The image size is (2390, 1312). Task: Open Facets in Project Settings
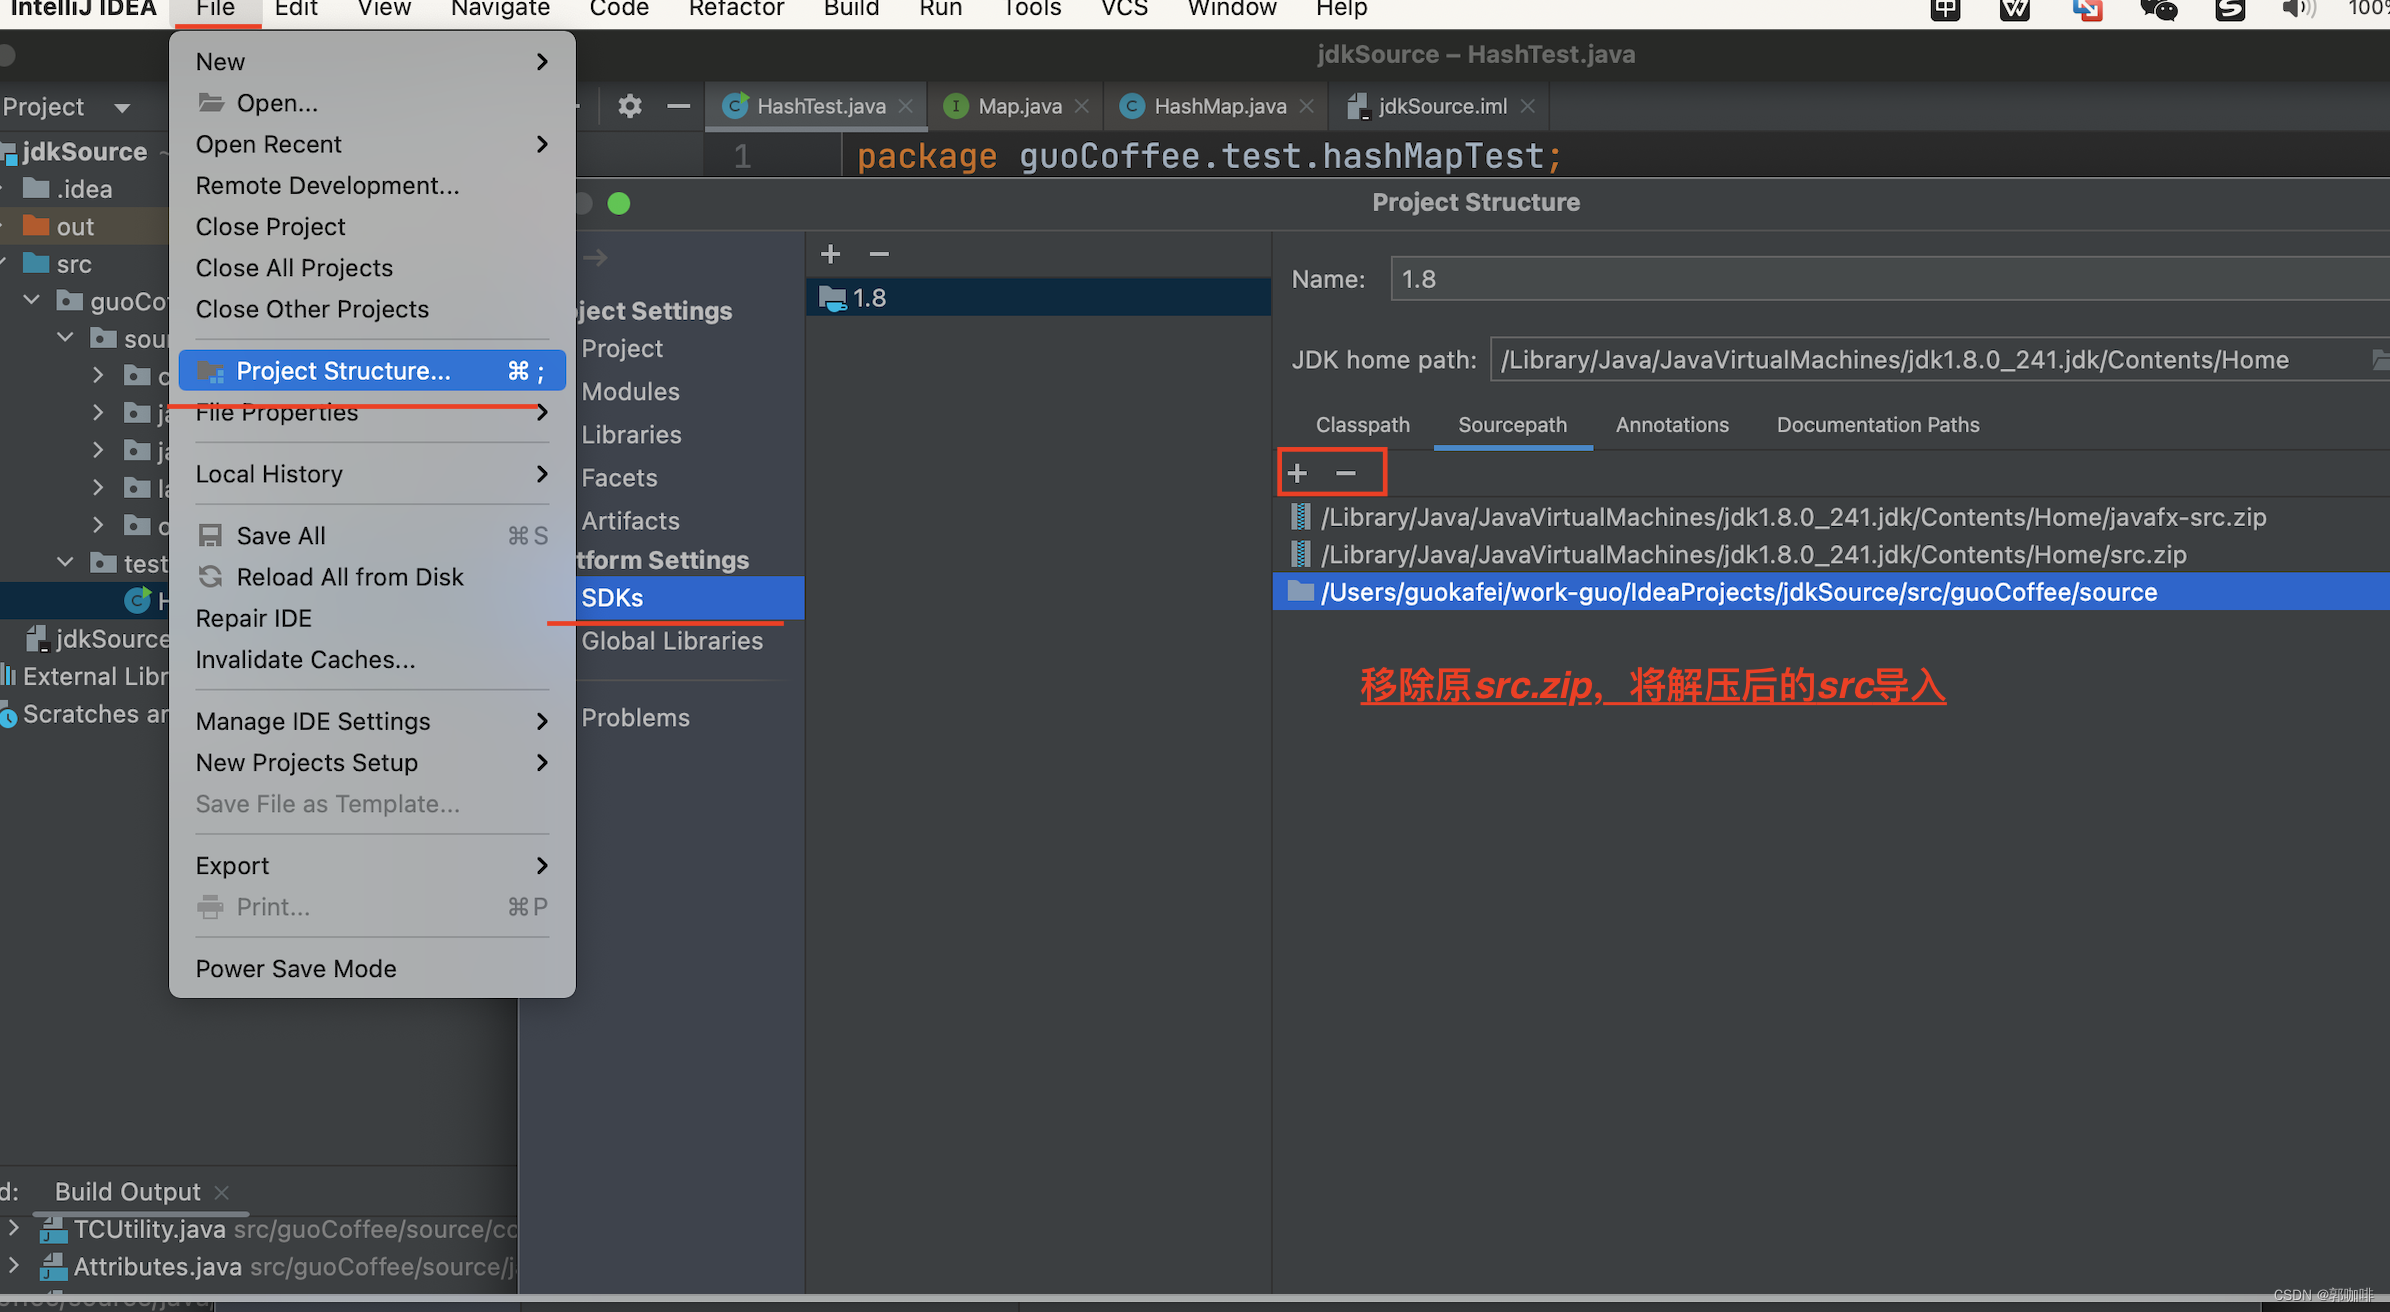[x=619, y=478]
